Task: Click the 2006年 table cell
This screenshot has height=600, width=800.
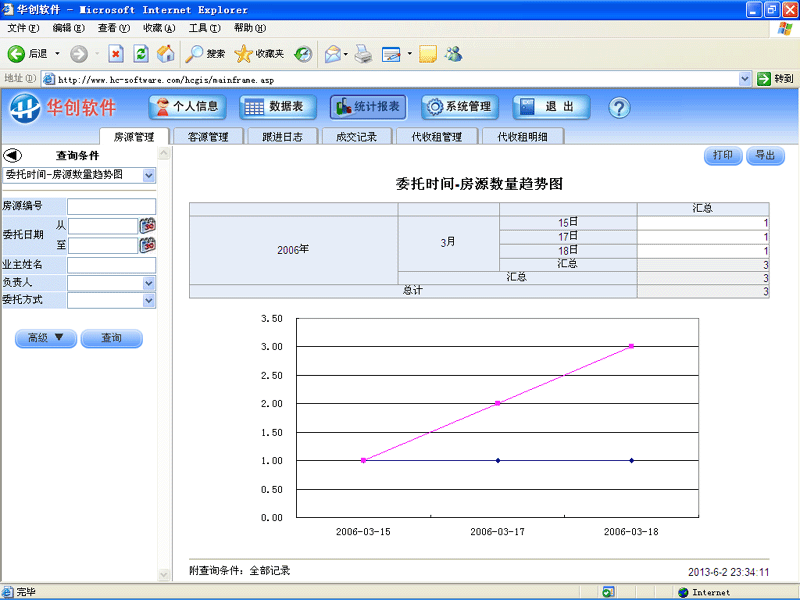Action: click(293, 249)
